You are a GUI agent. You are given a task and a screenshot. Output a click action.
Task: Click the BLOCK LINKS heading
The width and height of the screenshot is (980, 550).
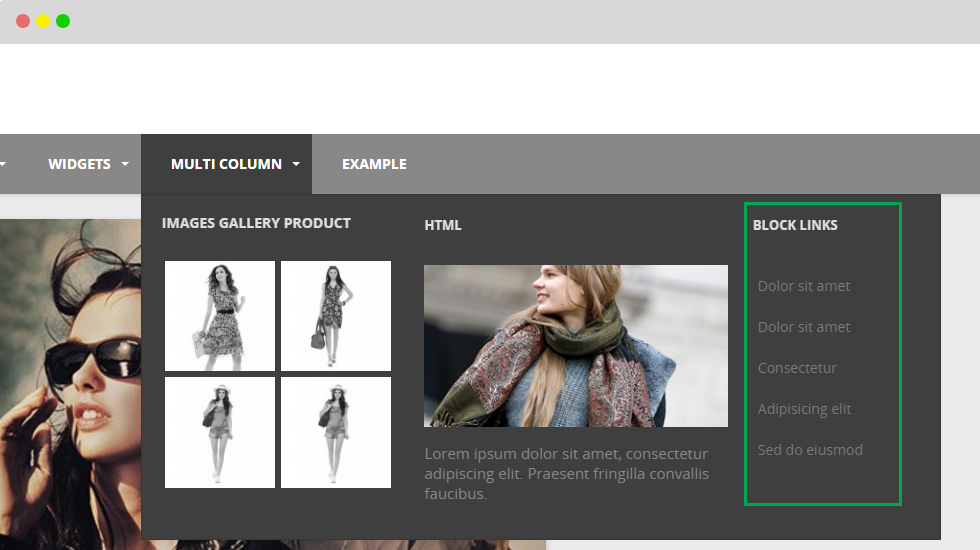click(x=795, y=225)
